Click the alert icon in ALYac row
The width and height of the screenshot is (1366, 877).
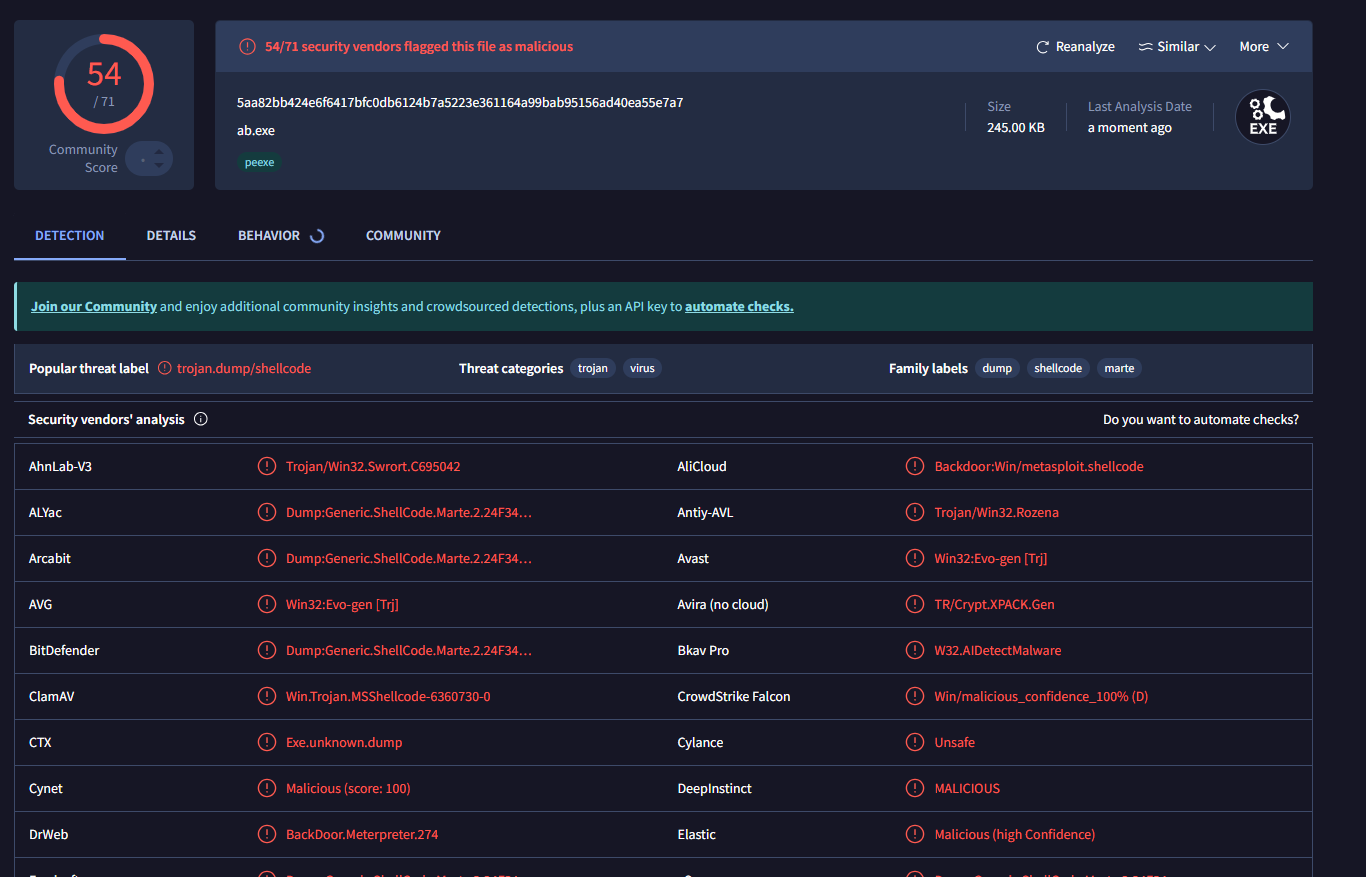267,512
